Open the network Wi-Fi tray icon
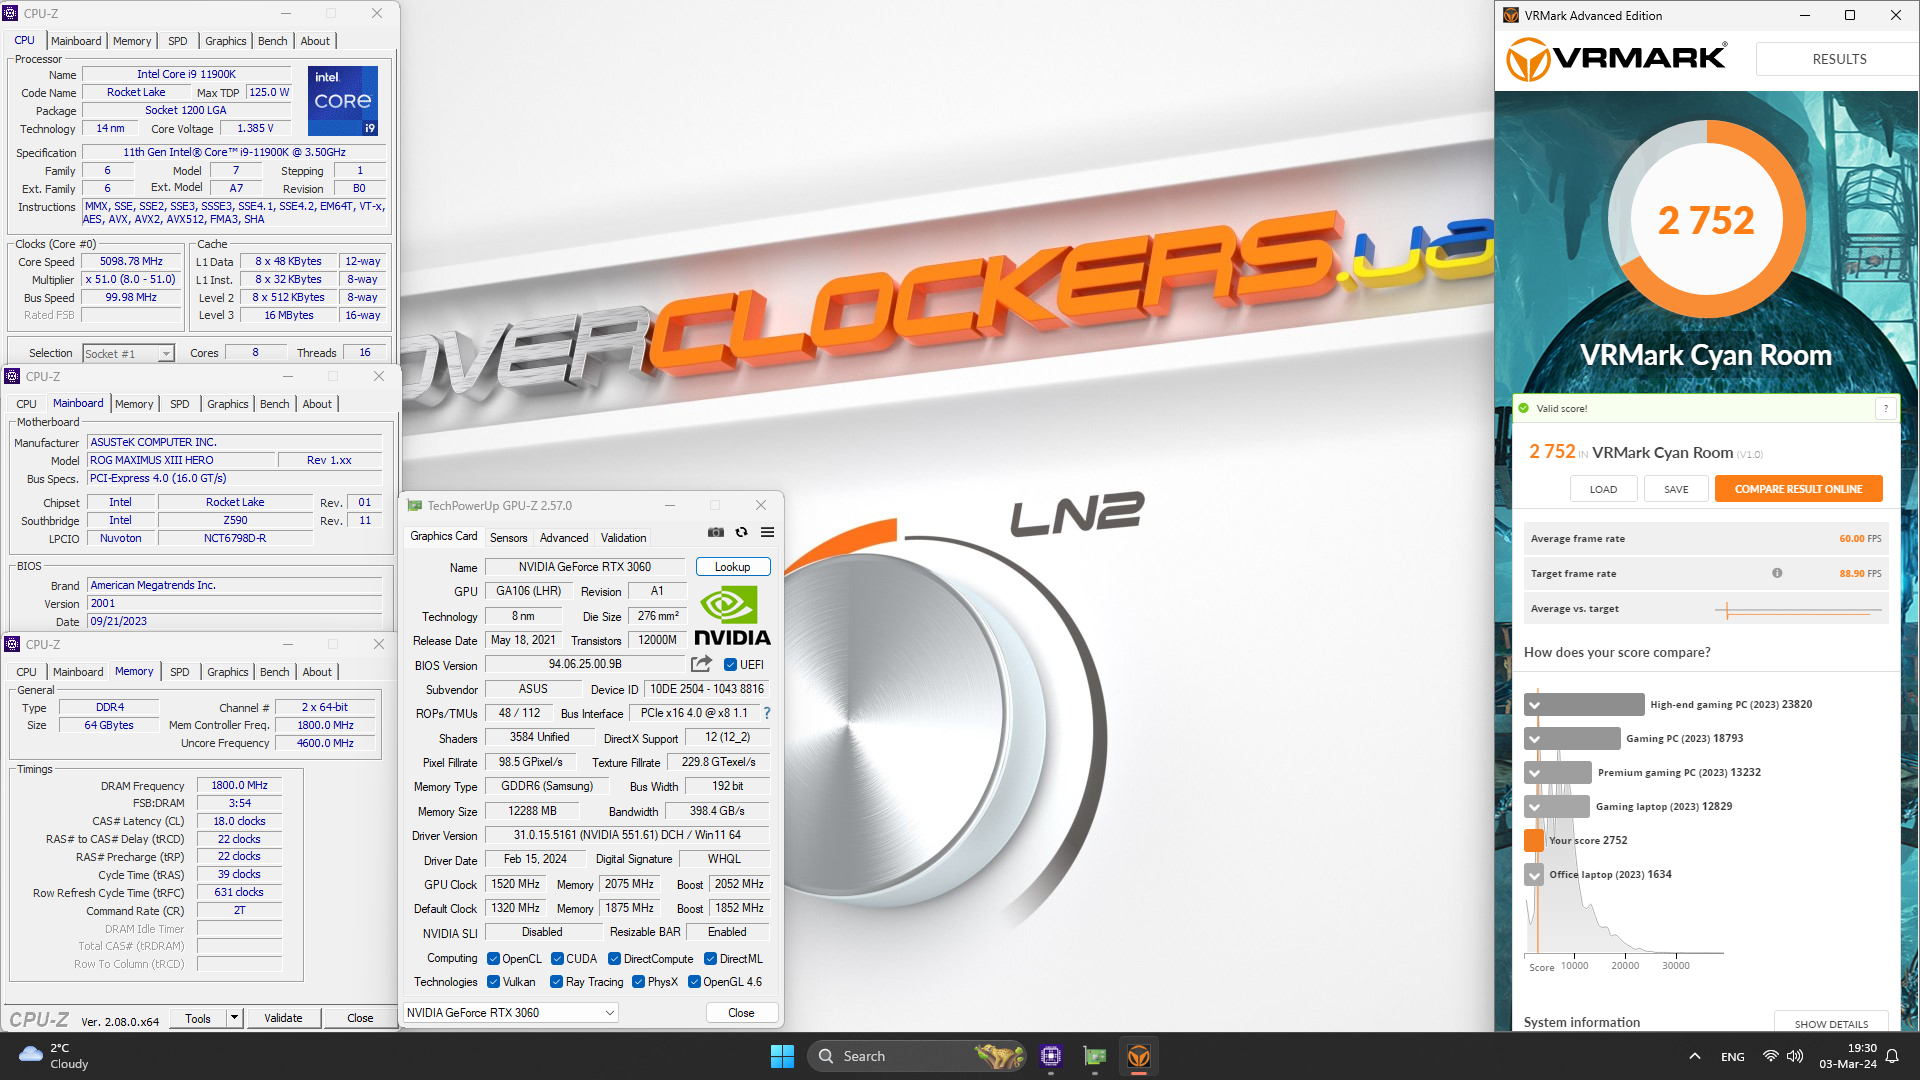The image size is (1920, 1080). point(1770,1056)
